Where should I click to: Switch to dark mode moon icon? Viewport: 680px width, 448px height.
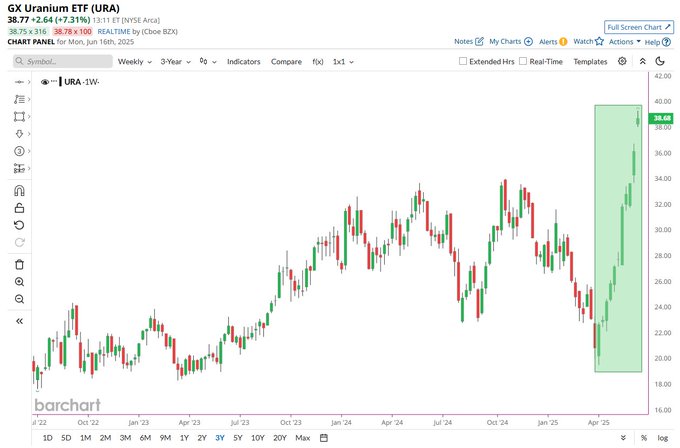point(660,61)
